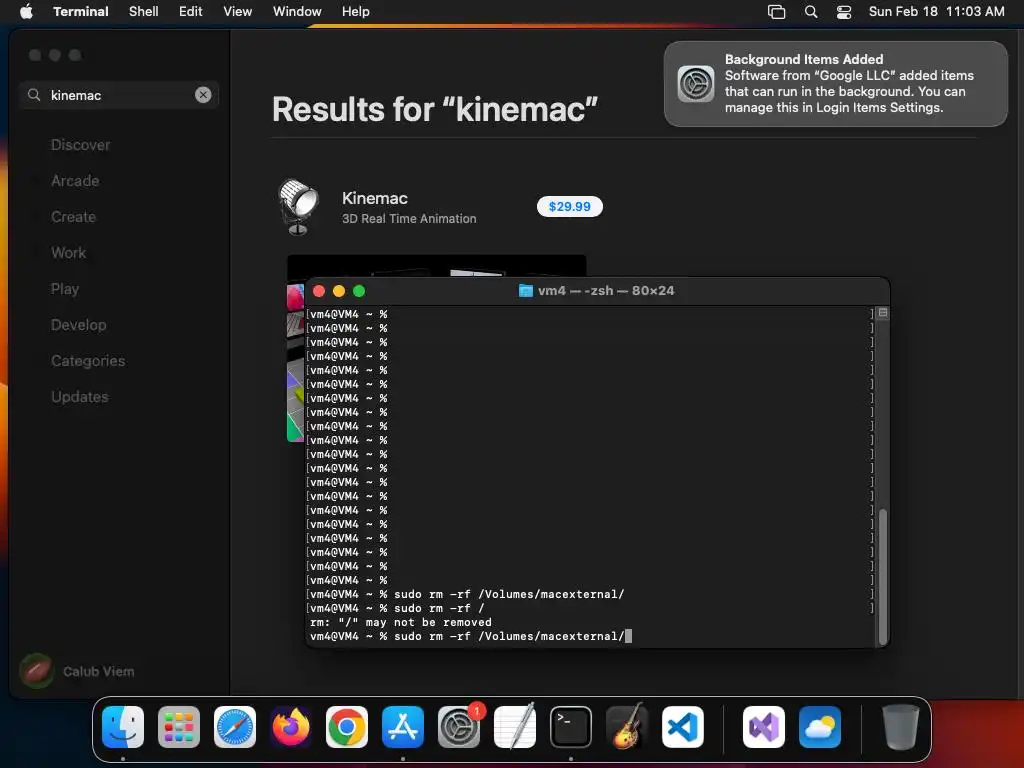Image resolution: width=1024 pixels, height=768 pixels.
Task: Open Updates in App Store sidebar
Action: (x=80, y=396)
